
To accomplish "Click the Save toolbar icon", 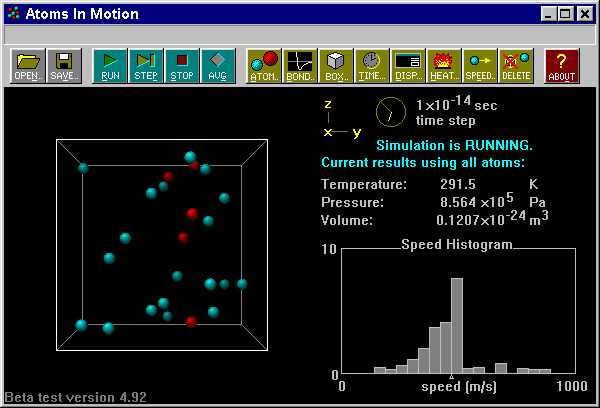I will tap(64, 65).
